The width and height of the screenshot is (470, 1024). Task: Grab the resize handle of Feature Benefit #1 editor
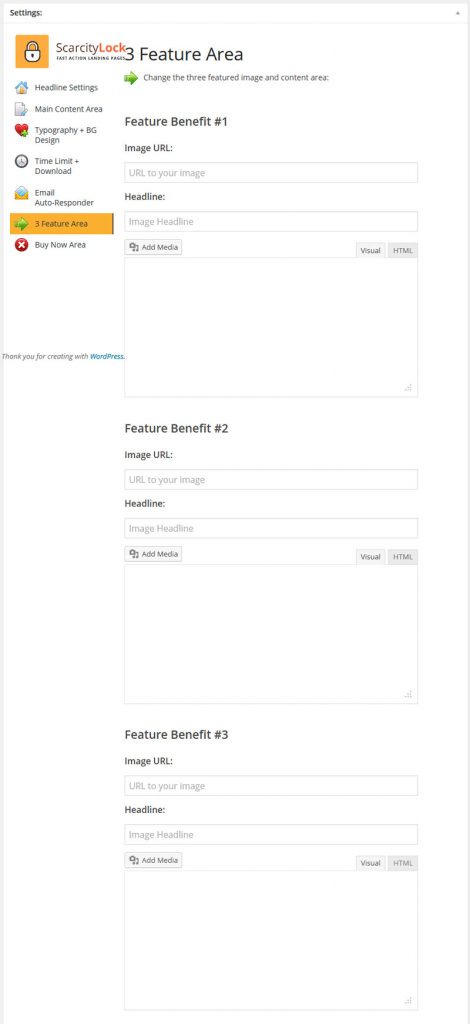click(409, 387)
